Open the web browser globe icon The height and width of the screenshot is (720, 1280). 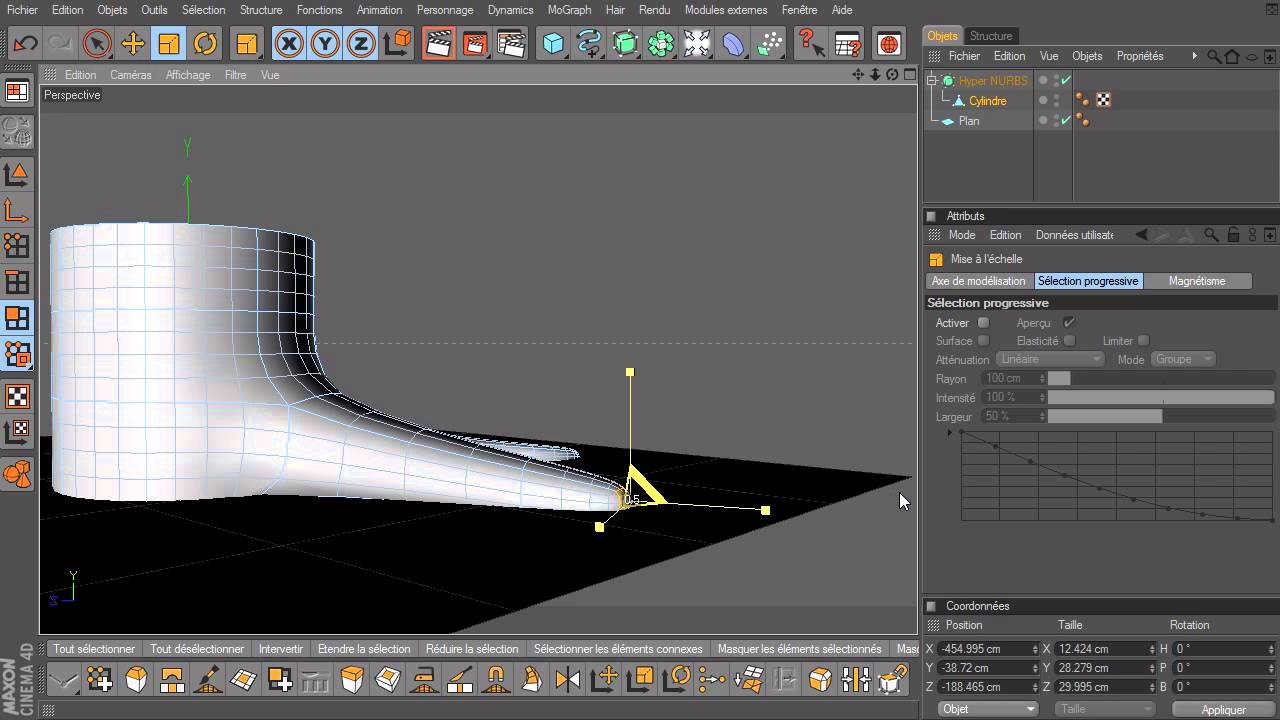tap(889, 43)
